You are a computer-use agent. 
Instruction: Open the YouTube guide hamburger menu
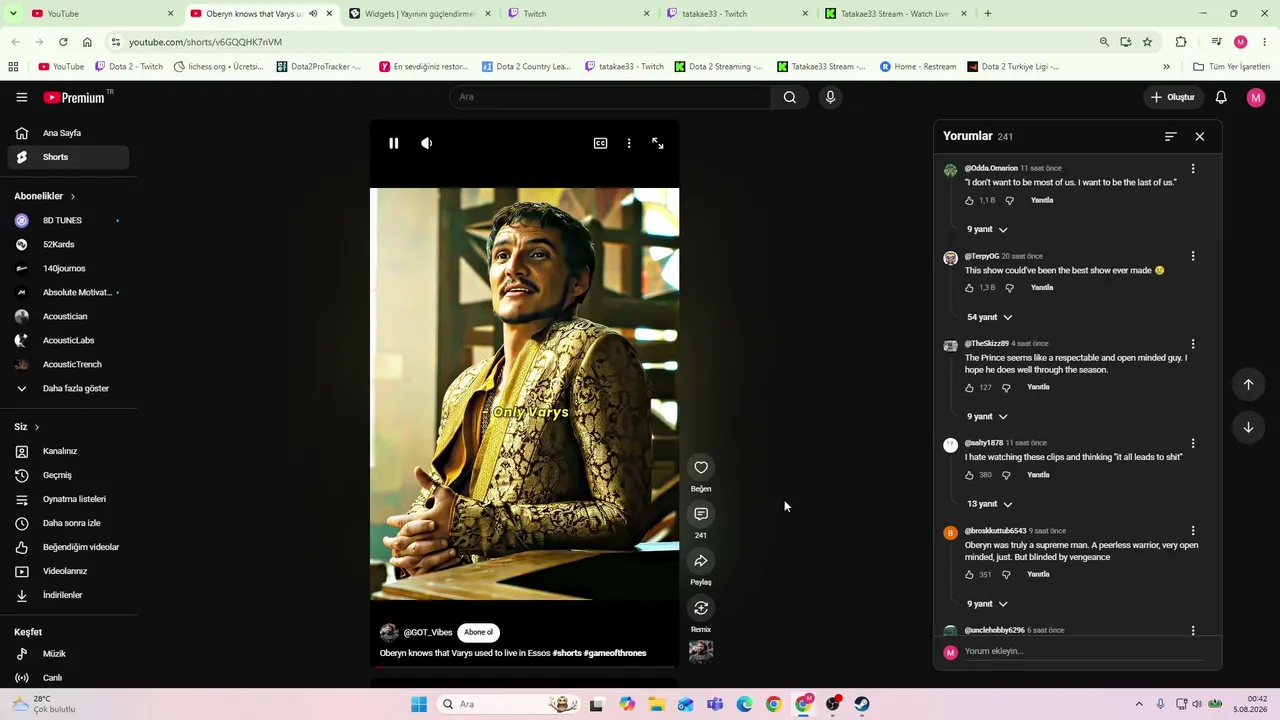click(22, 97)
